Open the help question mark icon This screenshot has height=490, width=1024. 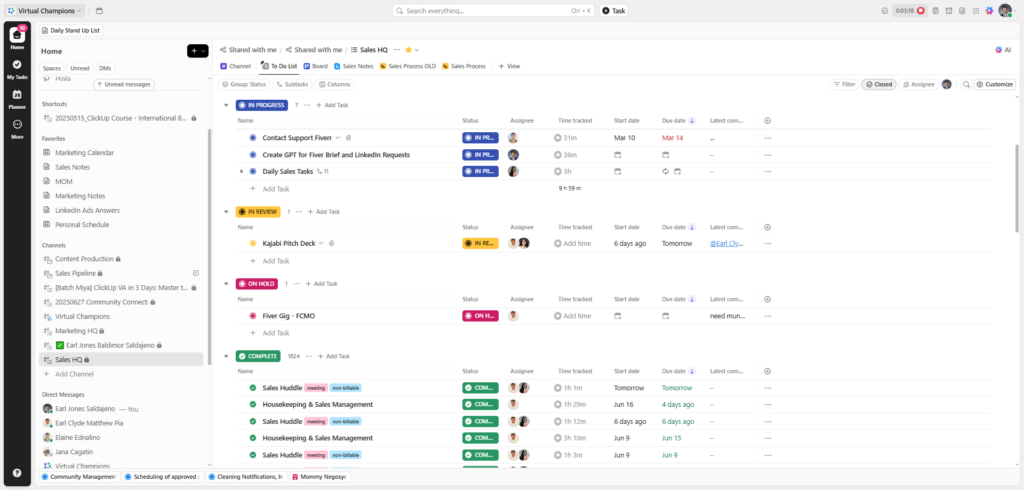click(17, 472)
